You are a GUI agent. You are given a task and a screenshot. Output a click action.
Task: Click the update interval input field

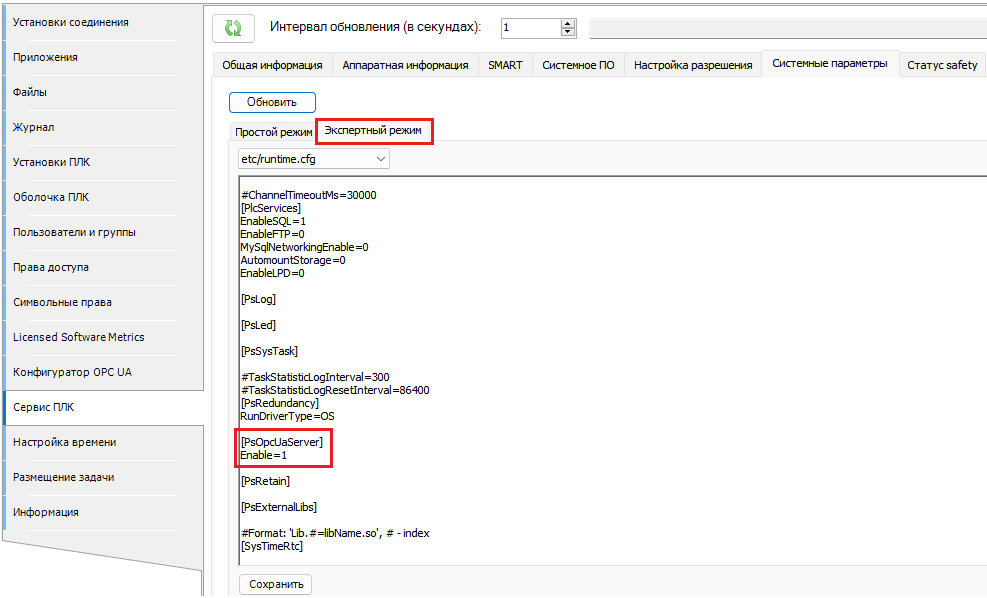[x=530, y=28]
